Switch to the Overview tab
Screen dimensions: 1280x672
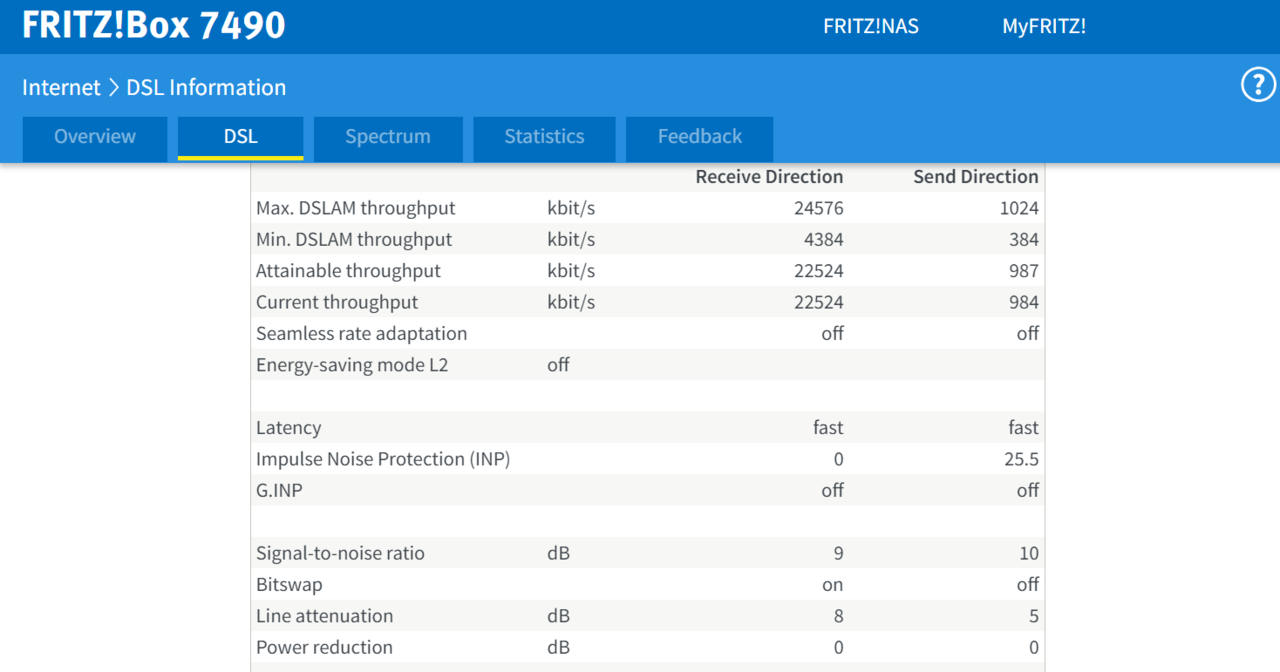pos(95,138)
